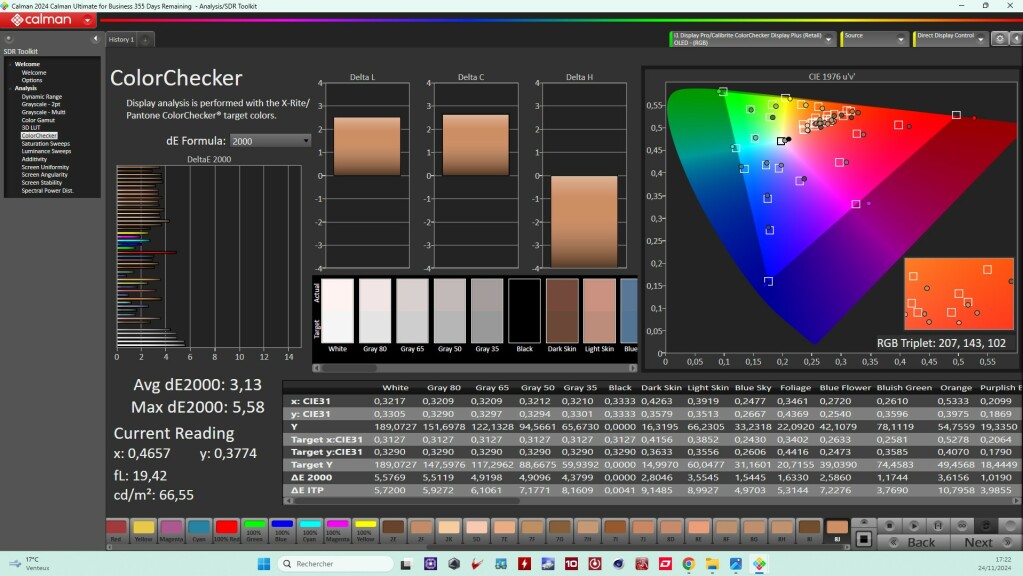
Task: Add a new history tab
Action: pos(145,40)
